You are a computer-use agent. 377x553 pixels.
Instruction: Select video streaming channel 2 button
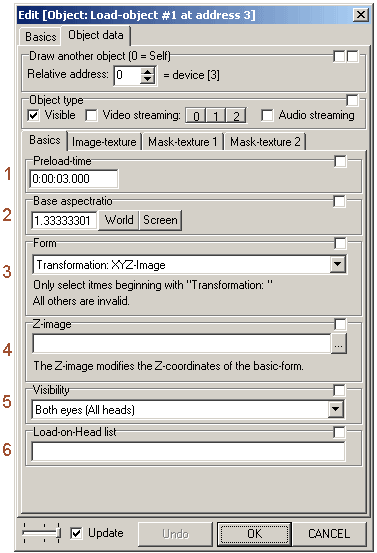tap(236, 116)
